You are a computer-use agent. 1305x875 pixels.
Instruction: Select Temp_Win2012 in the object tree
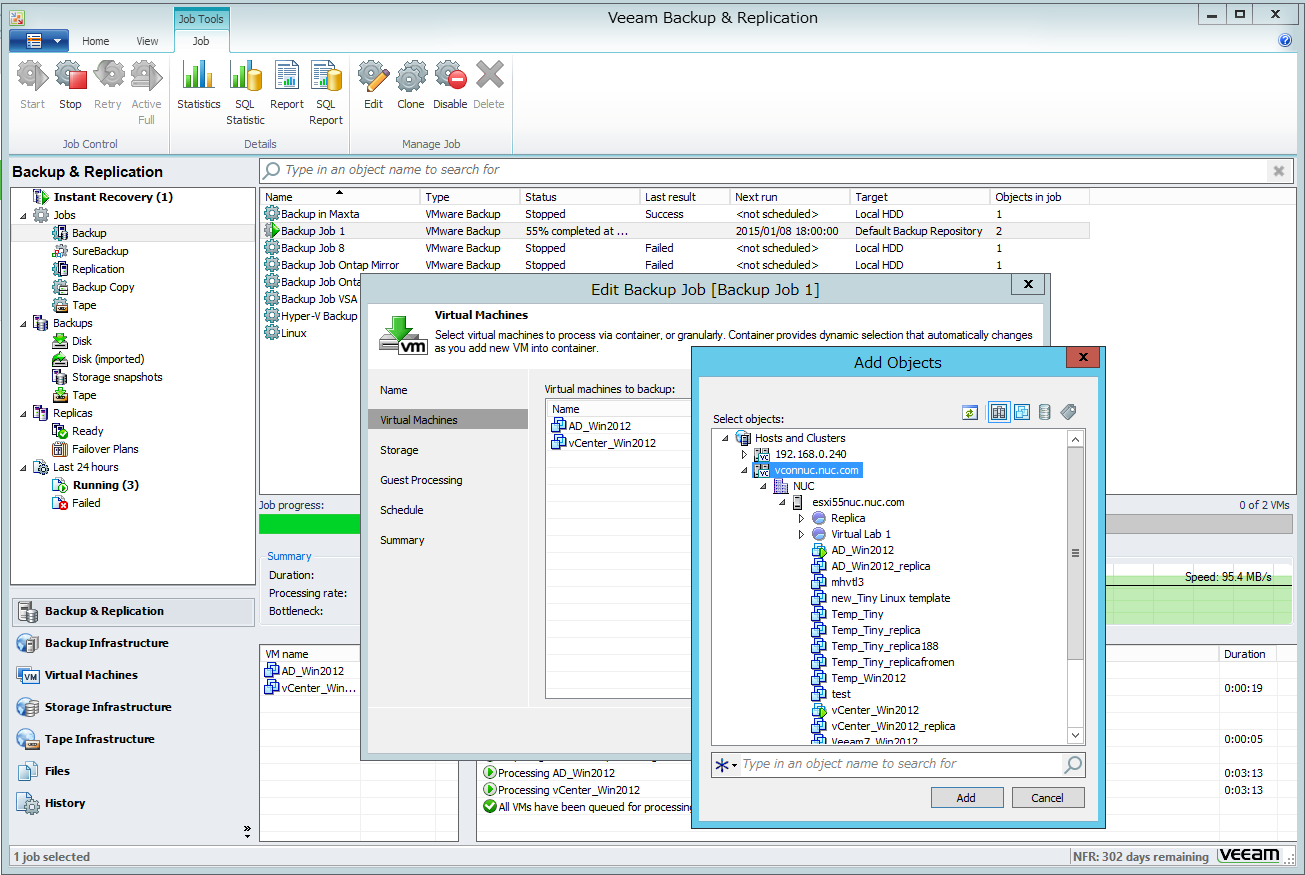point(868,678)
